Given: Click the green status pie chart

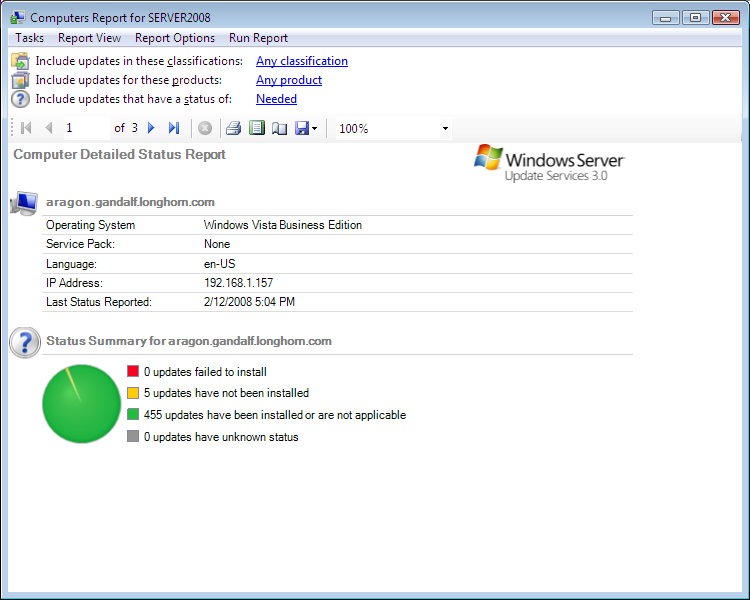Looking at the screenshot, I should pyautogui.click(x=81, y=404).
